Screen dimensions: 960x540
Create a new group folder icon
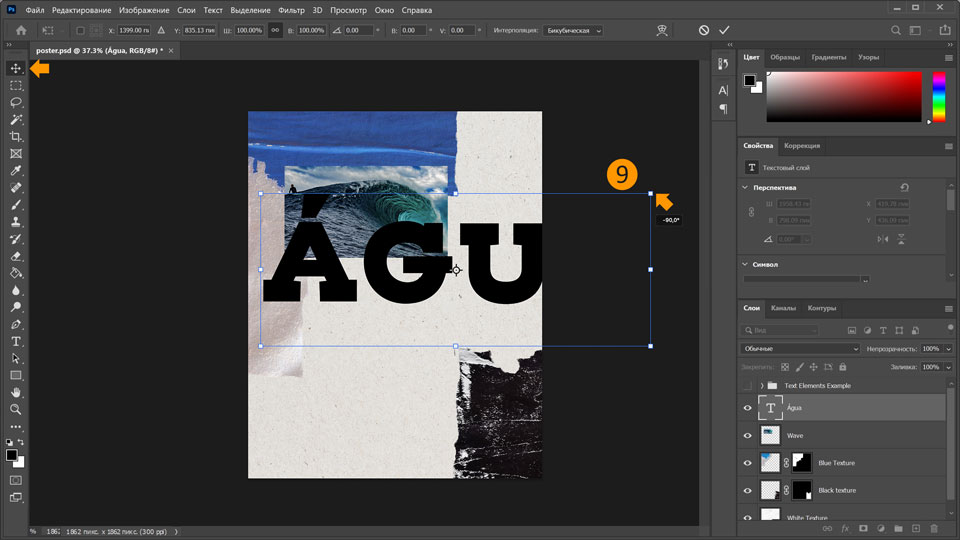click(x=898, y=528)
